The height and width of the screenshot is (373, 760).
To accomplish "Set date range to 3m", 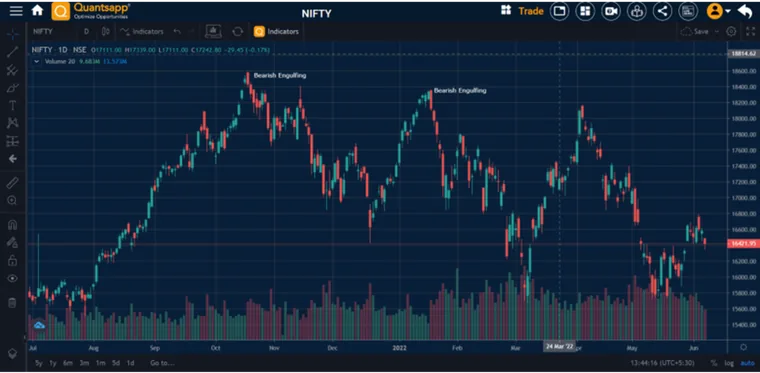I will 84,363.
